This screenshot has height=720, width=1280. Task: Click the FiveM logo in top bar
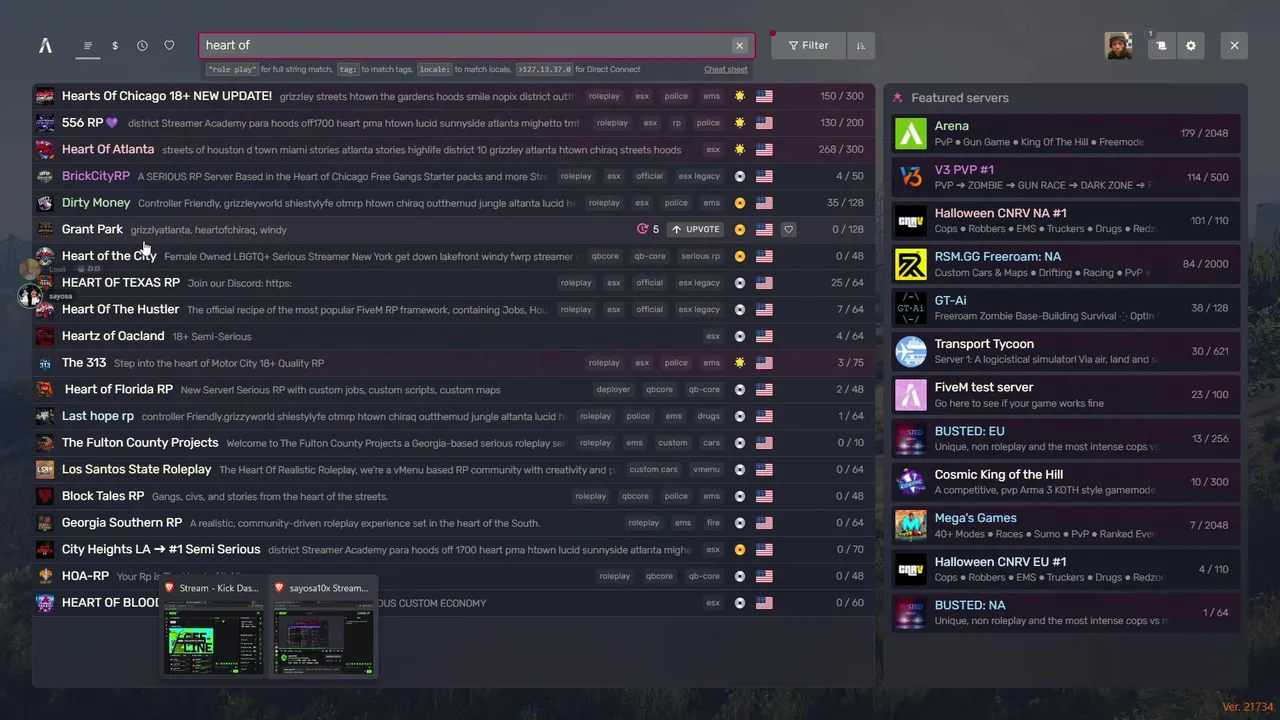pyautogui.click(x=45, y=45)
